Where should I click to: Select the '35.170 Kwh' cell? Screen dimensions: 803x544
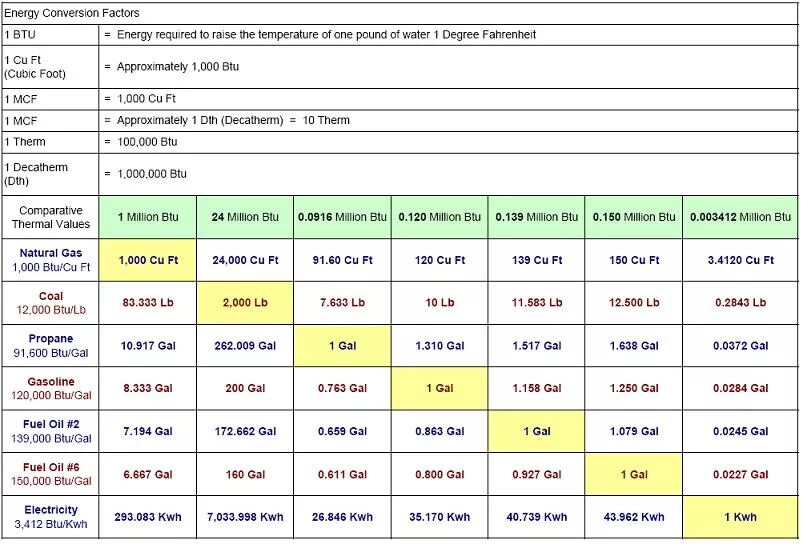click(x=440, y=517)
